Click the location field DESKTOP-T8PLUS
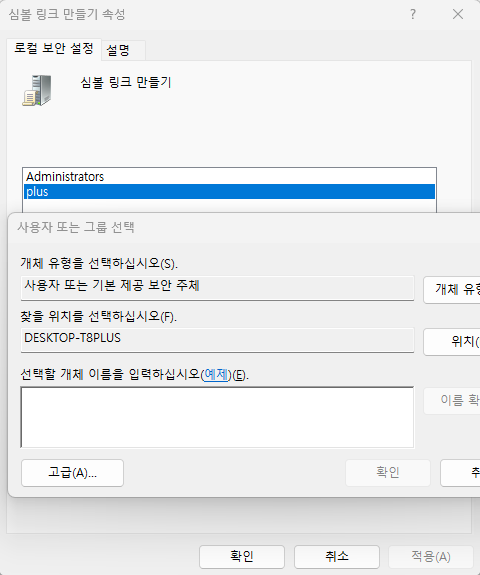 [217, 340]
